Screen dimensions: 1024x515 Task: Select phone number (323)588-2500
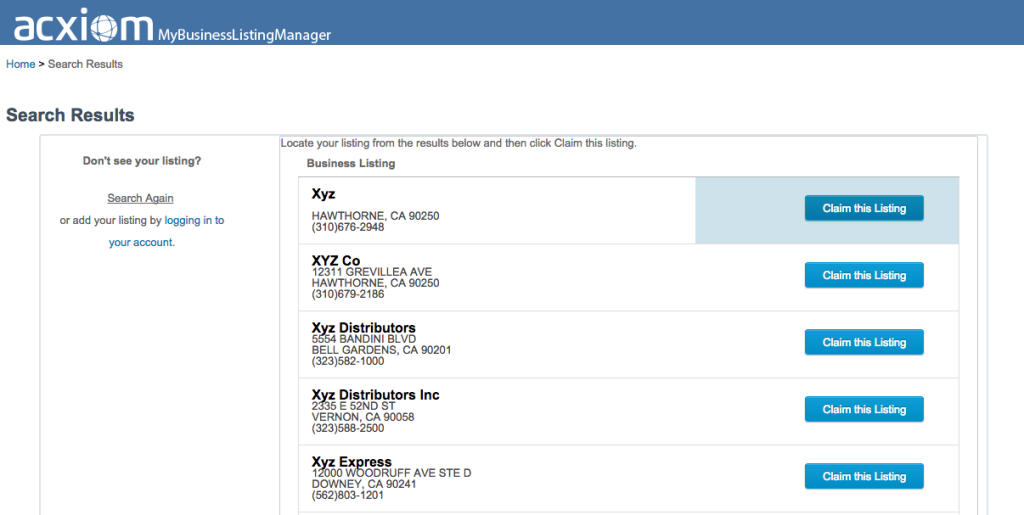pos(347,428)
